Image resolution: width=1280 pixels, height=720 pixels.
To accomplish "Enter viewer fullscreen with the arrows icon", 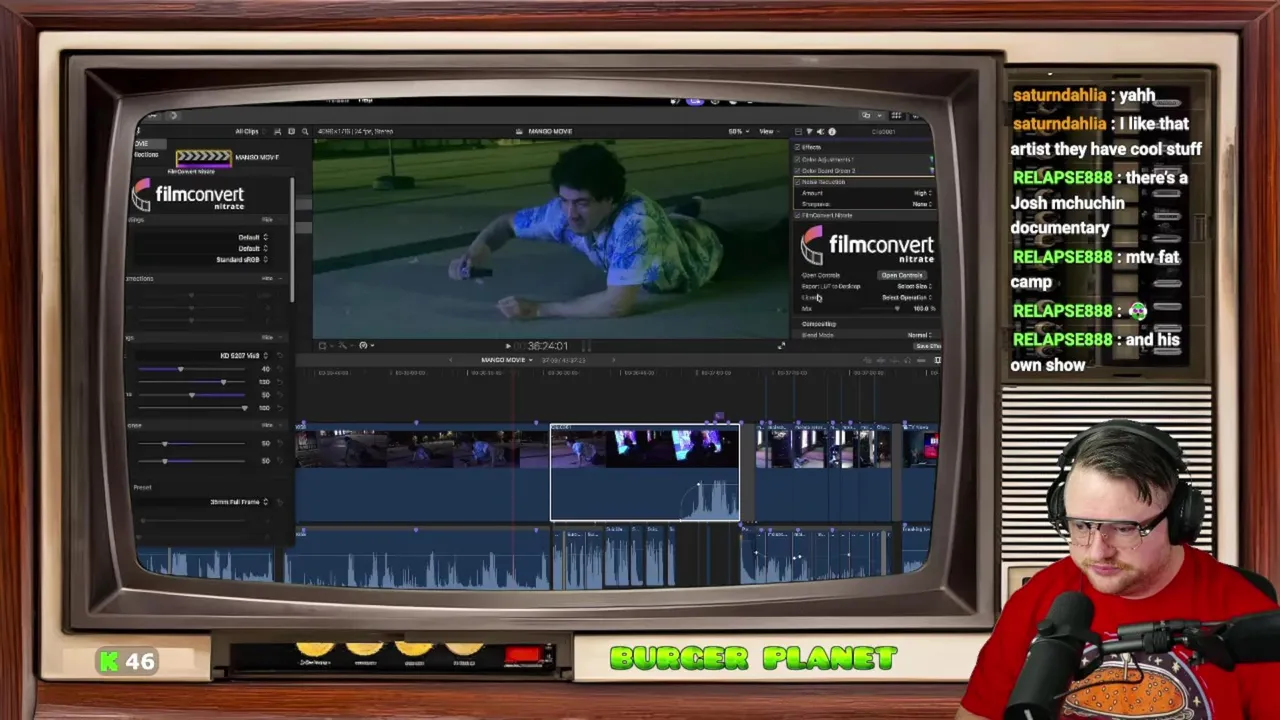I will pyautogui.click(x=781, y=346).
